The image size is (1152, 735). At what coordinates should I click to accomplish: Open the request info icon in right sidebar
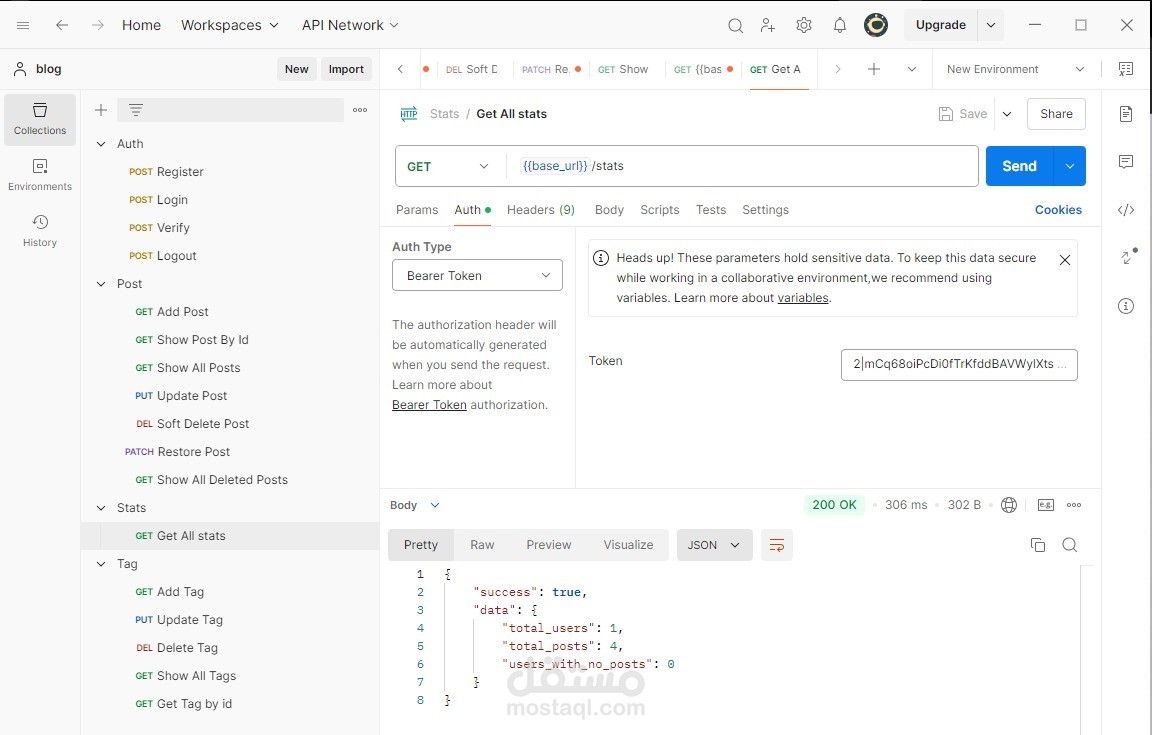(1126, 306)
